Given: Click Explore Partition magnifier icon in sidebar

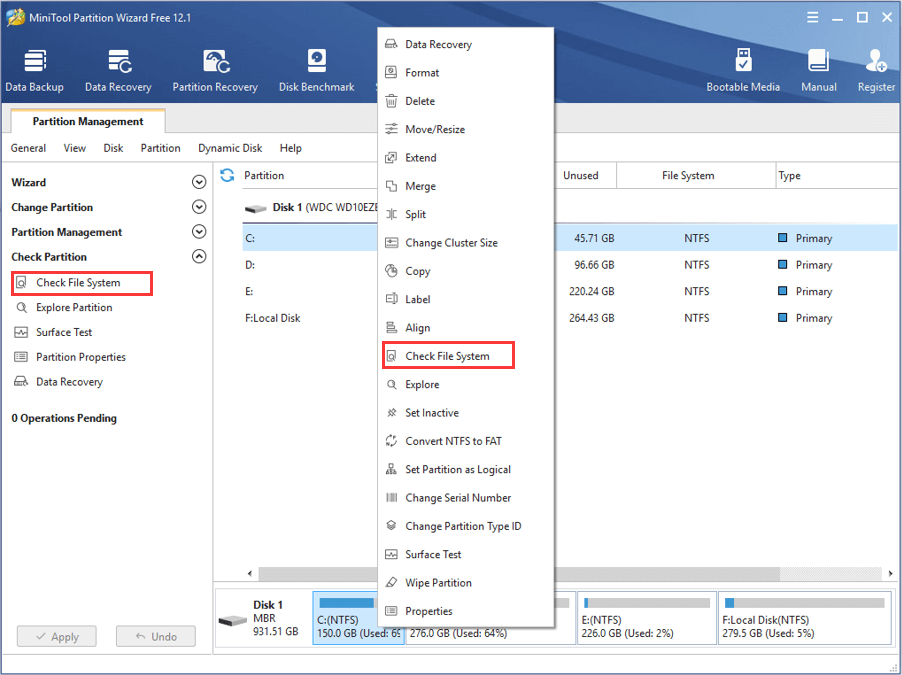Looking at the screenshot, I should tap(21, 307).
